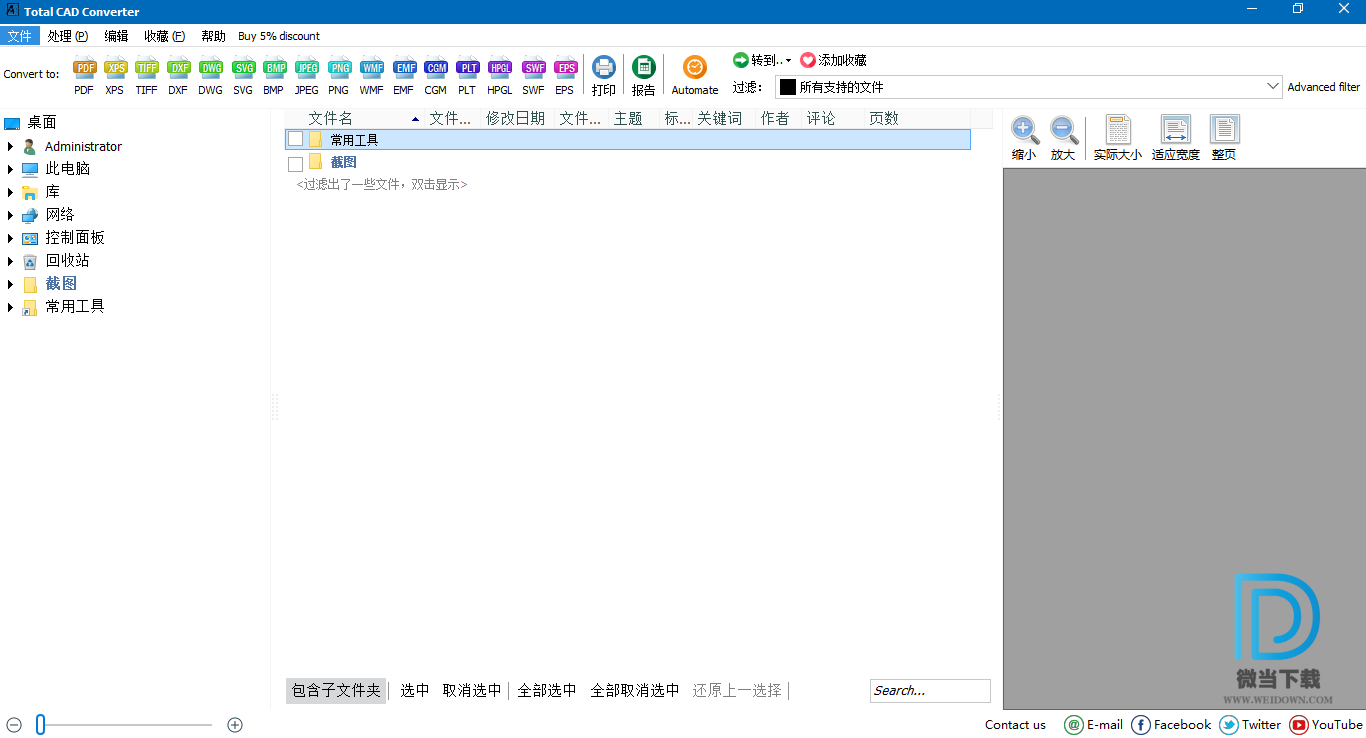The height and width of the screenshot is (738, 1366).
Task: Decrease thumbnail size minus icon
Action: click(14, 725)
